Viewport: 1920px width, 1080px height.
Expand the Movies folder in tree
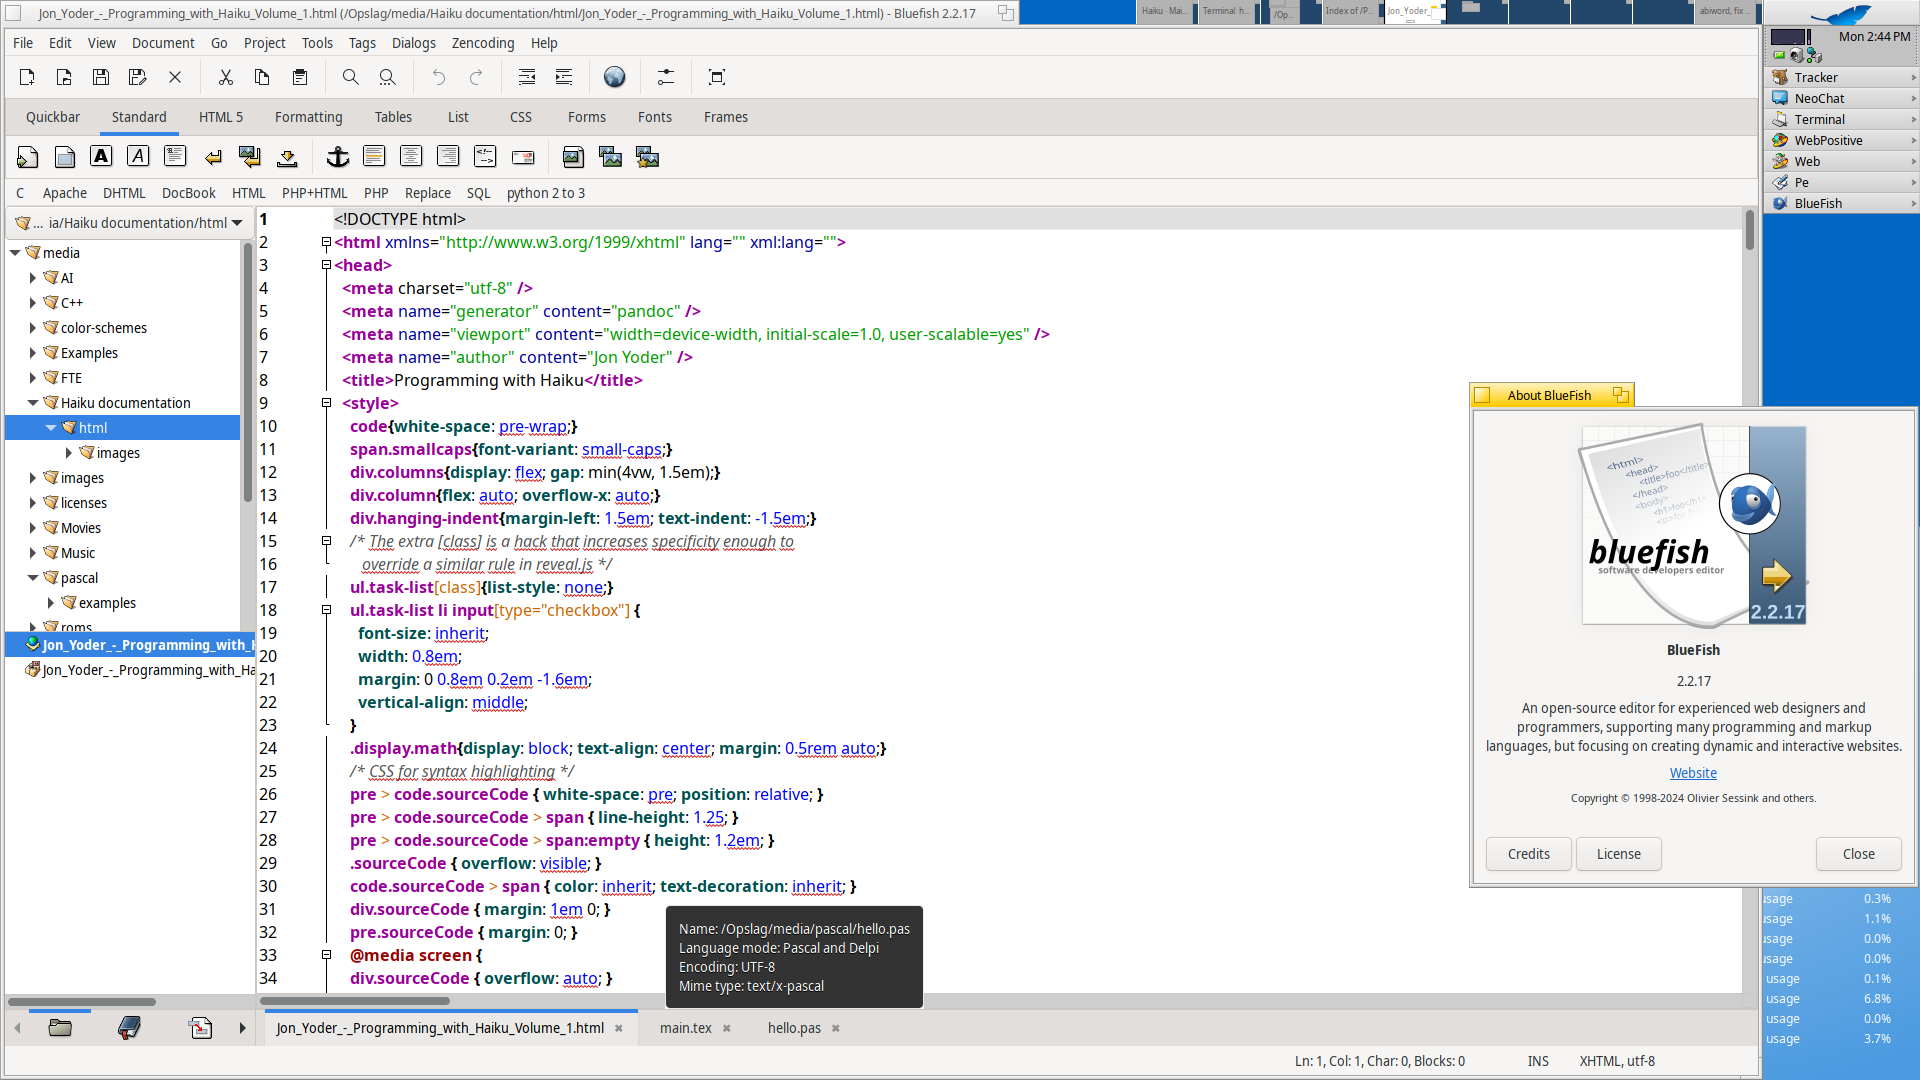tap(33, 528)
